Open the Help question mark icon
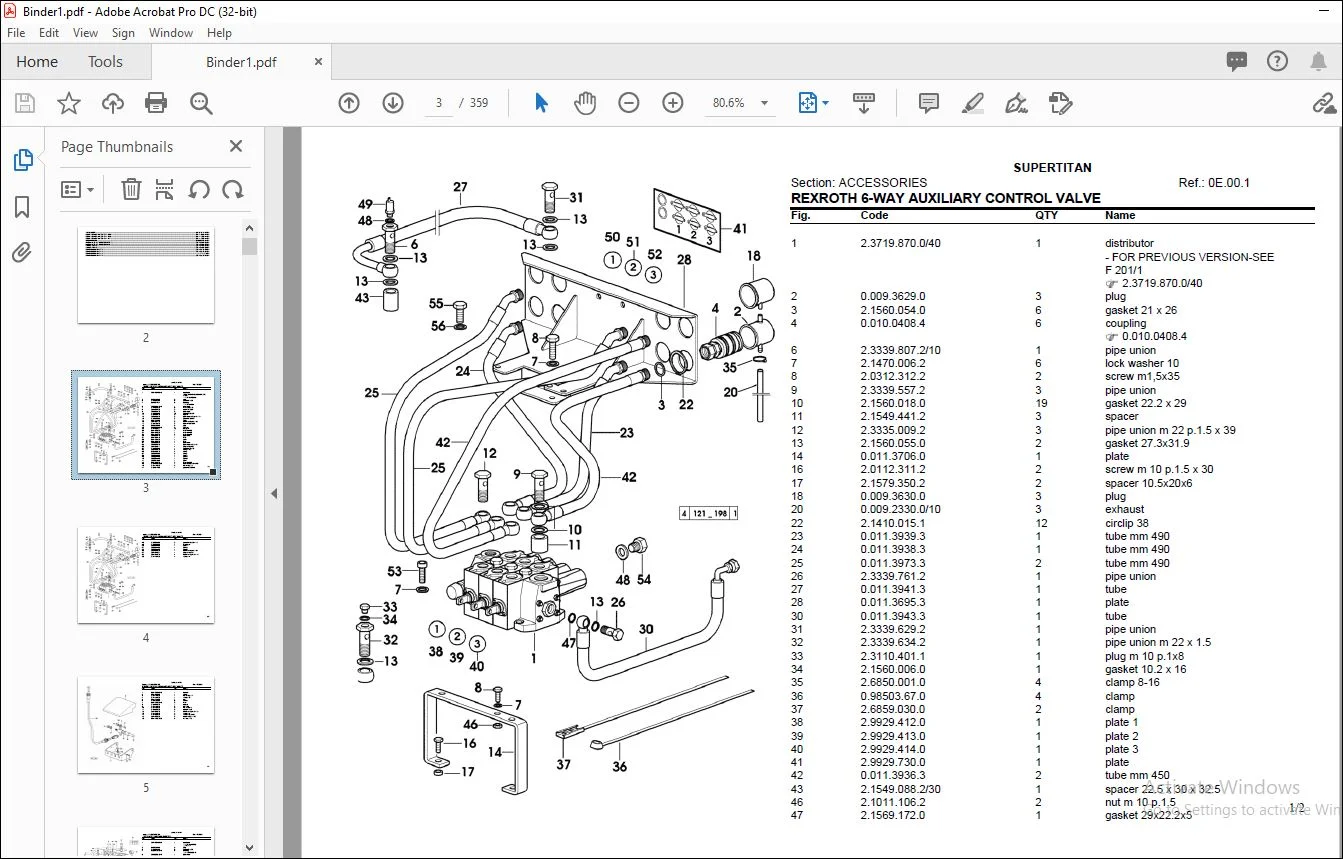 click(x=1277, y=62)
